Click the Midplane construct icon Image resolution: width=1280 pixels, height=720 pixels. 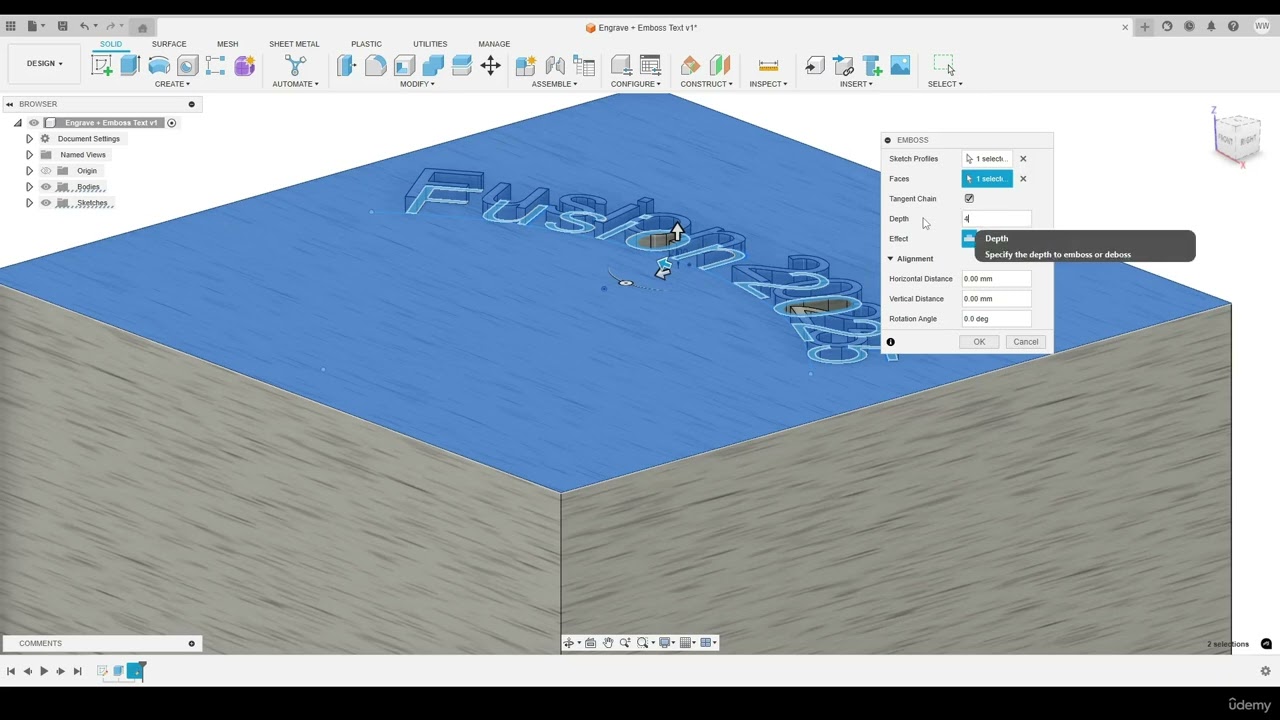coord(720,66)
